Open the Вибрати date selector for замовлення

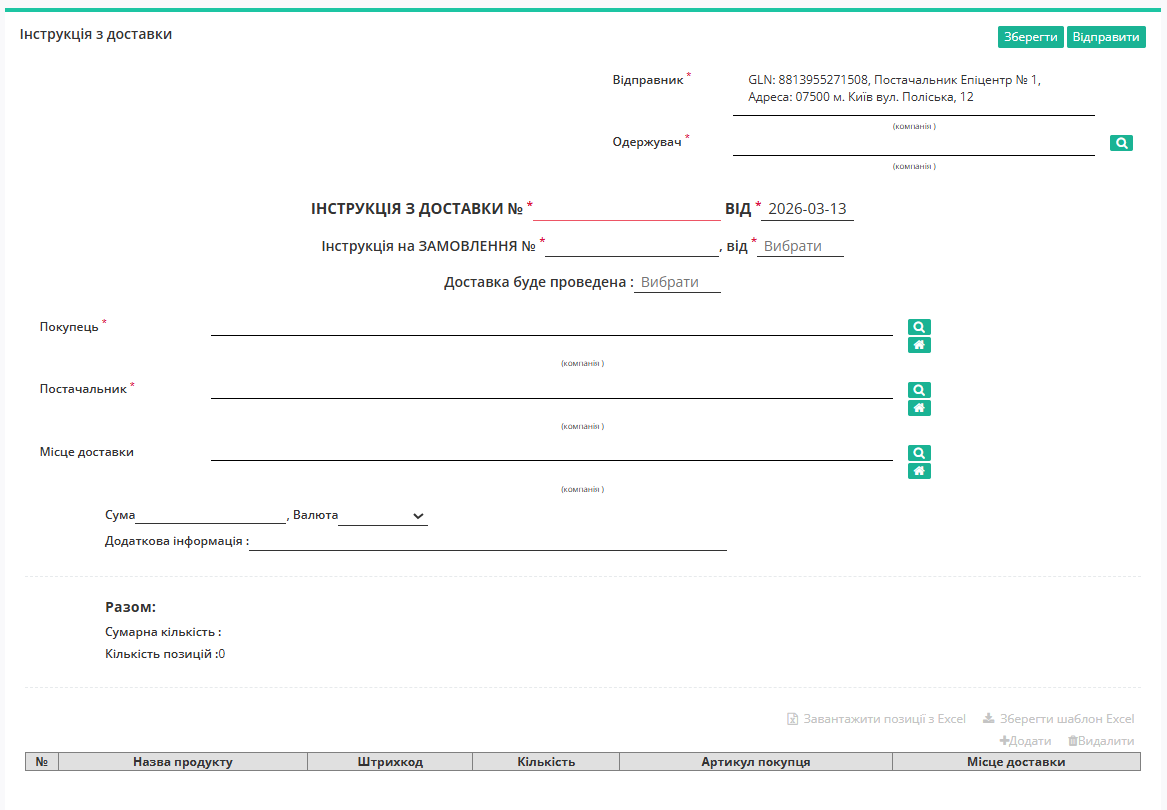coord(798,244)
